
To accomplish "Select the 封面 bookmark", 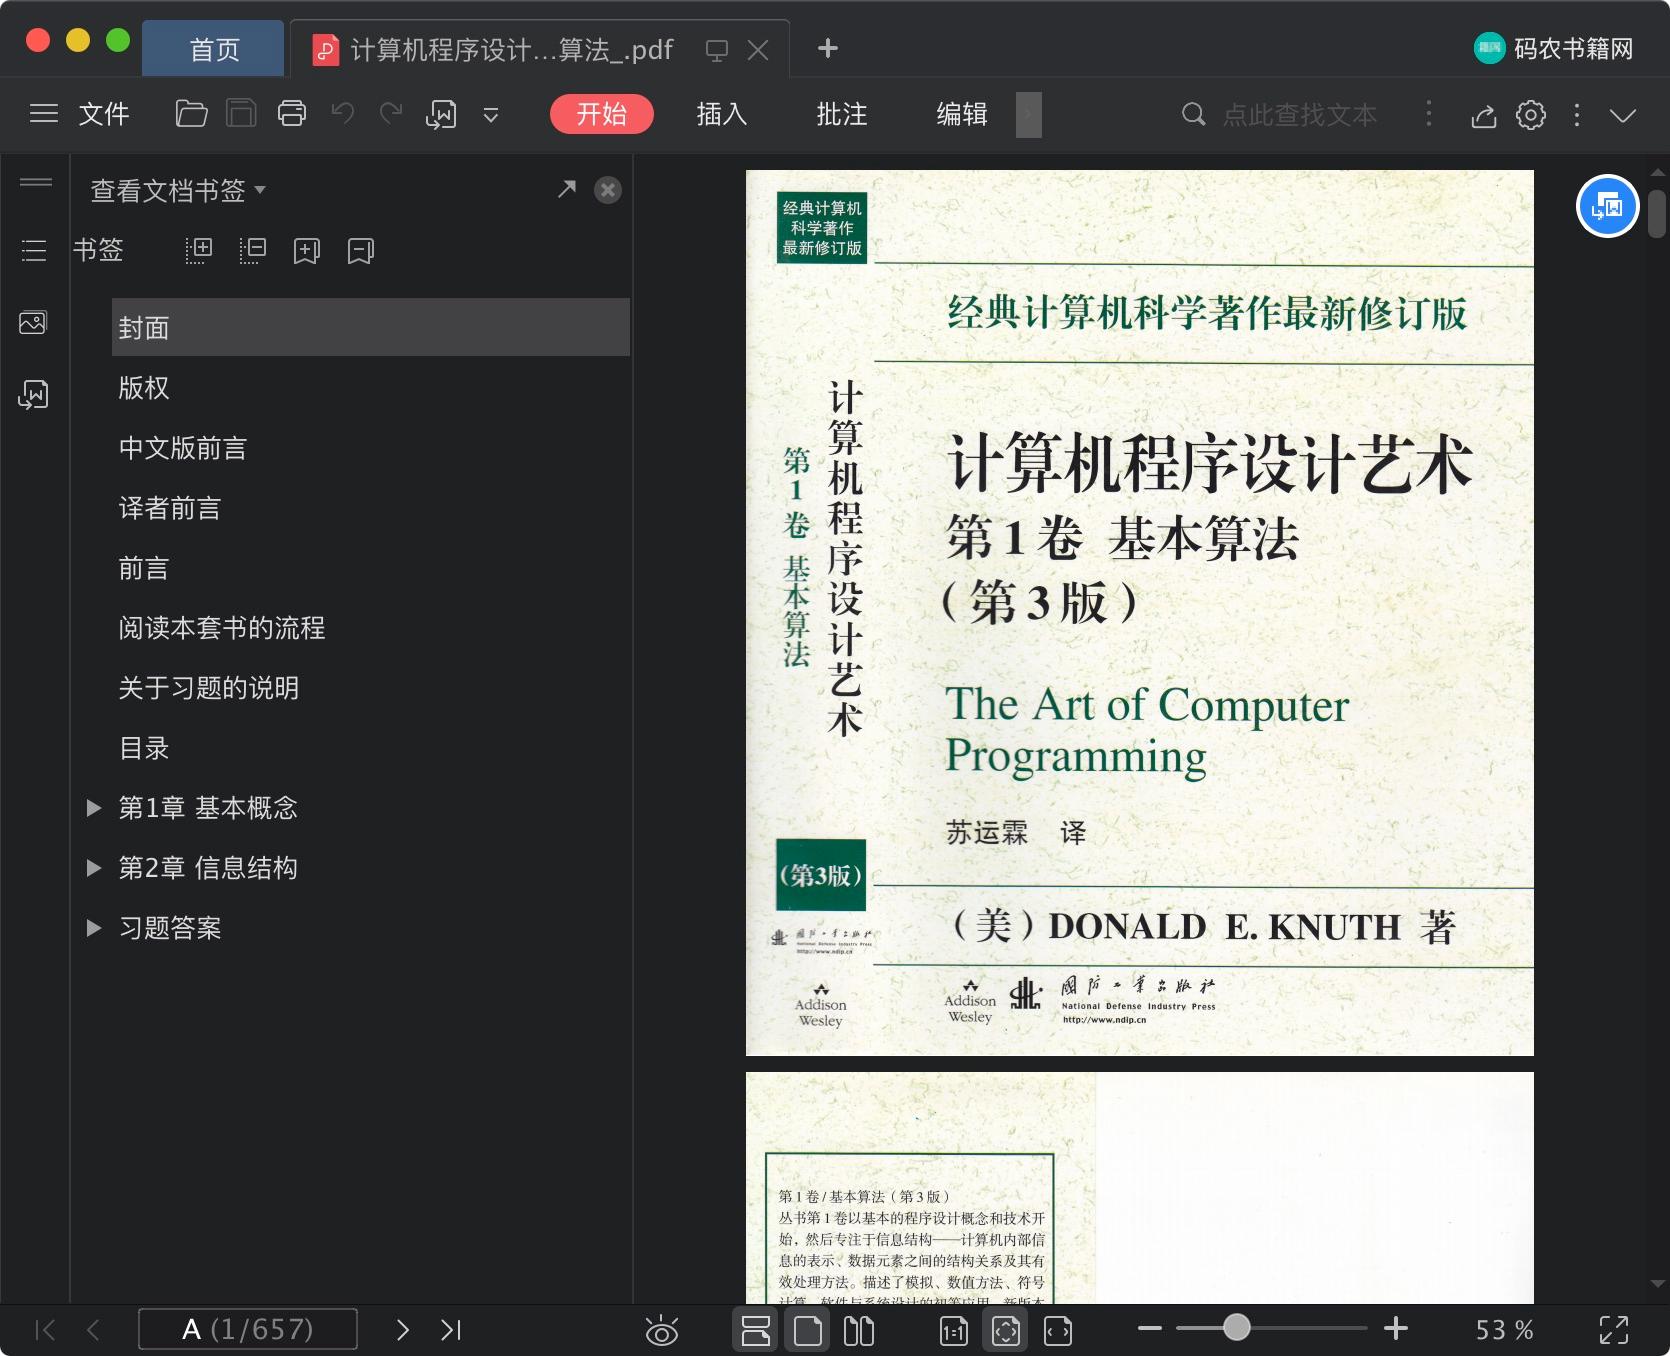I will tap(371, 327).
